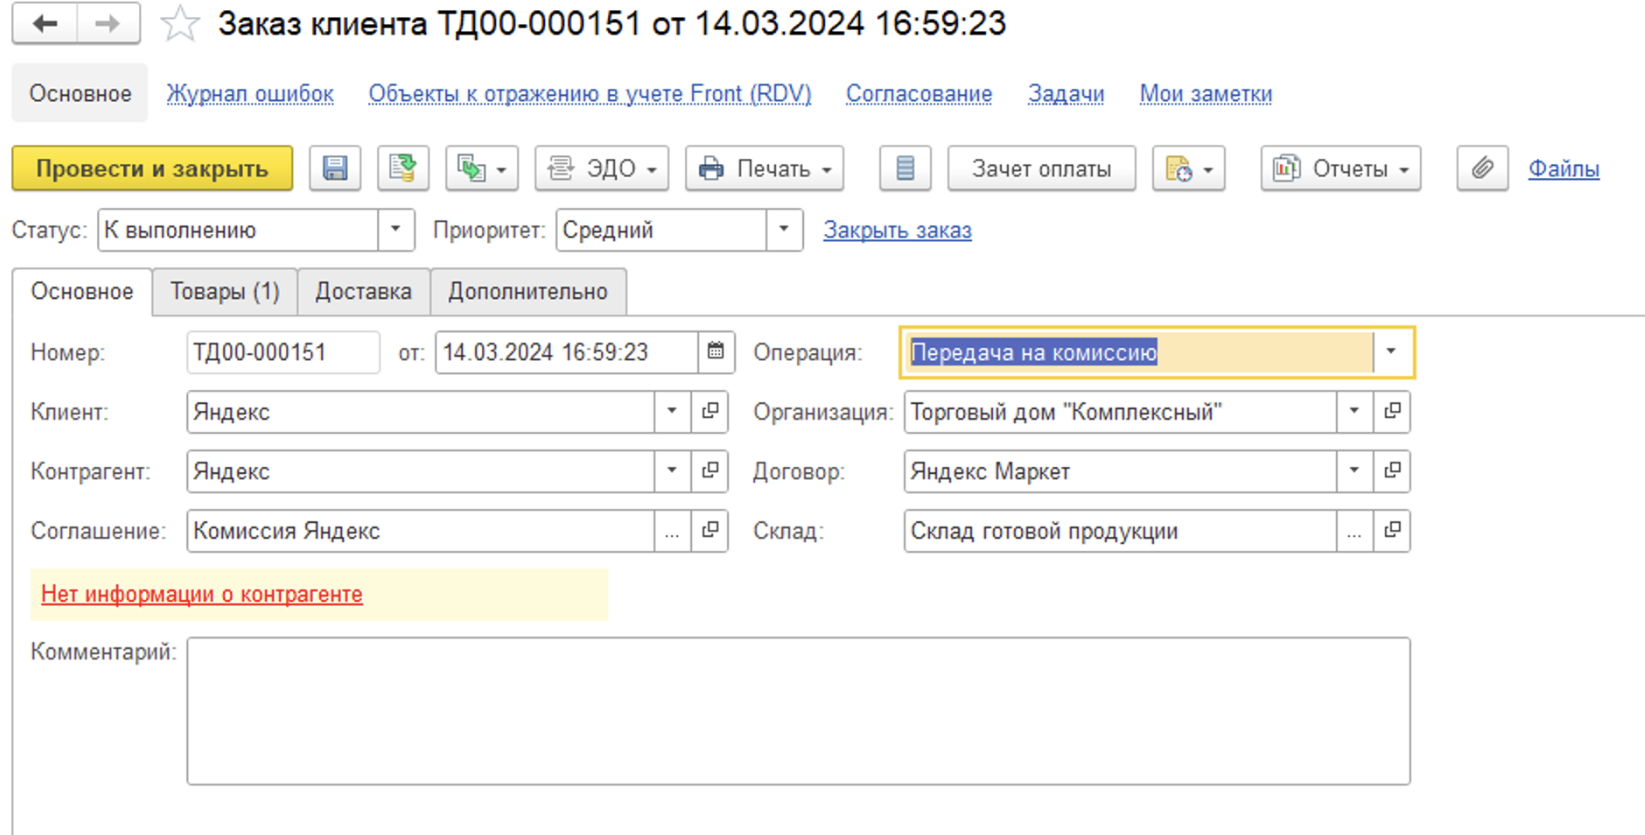Switch to the Доставка tab
Viewport: 1645px width, 835px height.
pos(363,292)
